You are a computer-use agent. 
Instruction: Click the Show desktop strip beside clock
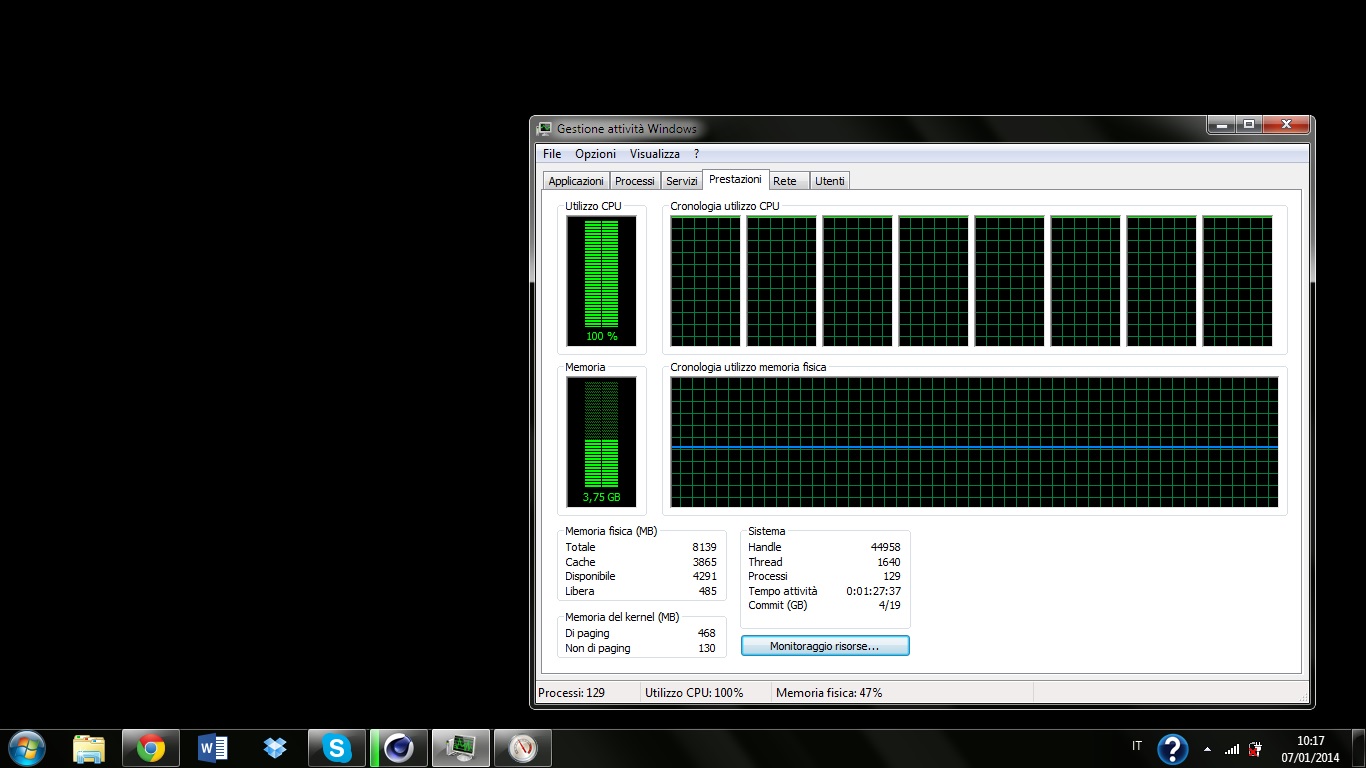pyautogui.click(x=1359, y=748)
